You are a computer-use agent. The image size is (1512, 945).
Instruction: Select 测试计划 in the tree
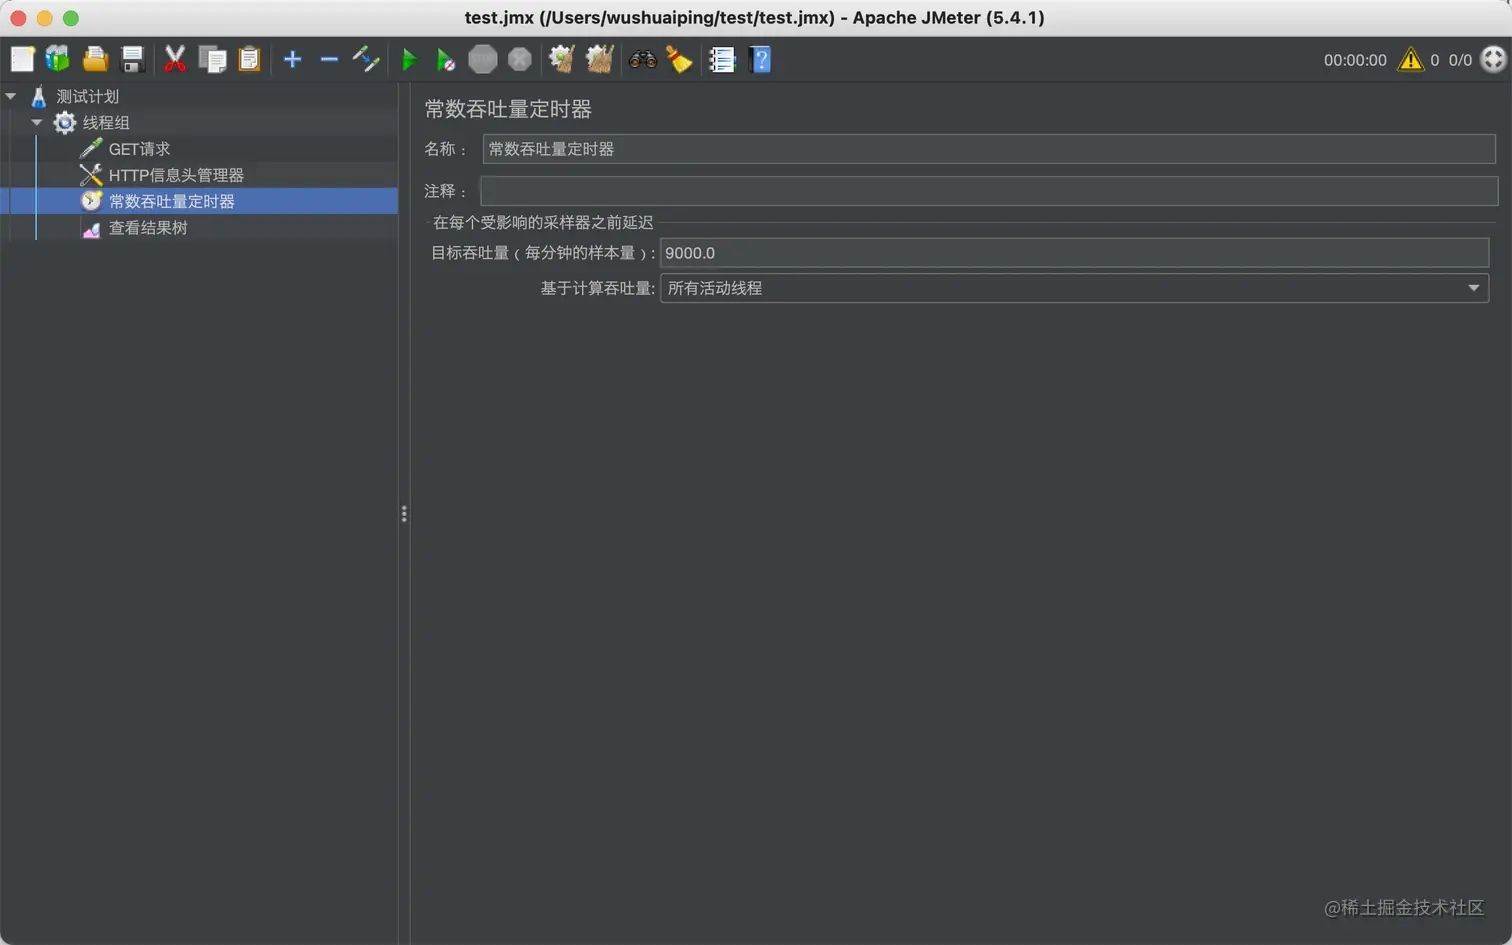pyautogui.click(x=87, y=96)
